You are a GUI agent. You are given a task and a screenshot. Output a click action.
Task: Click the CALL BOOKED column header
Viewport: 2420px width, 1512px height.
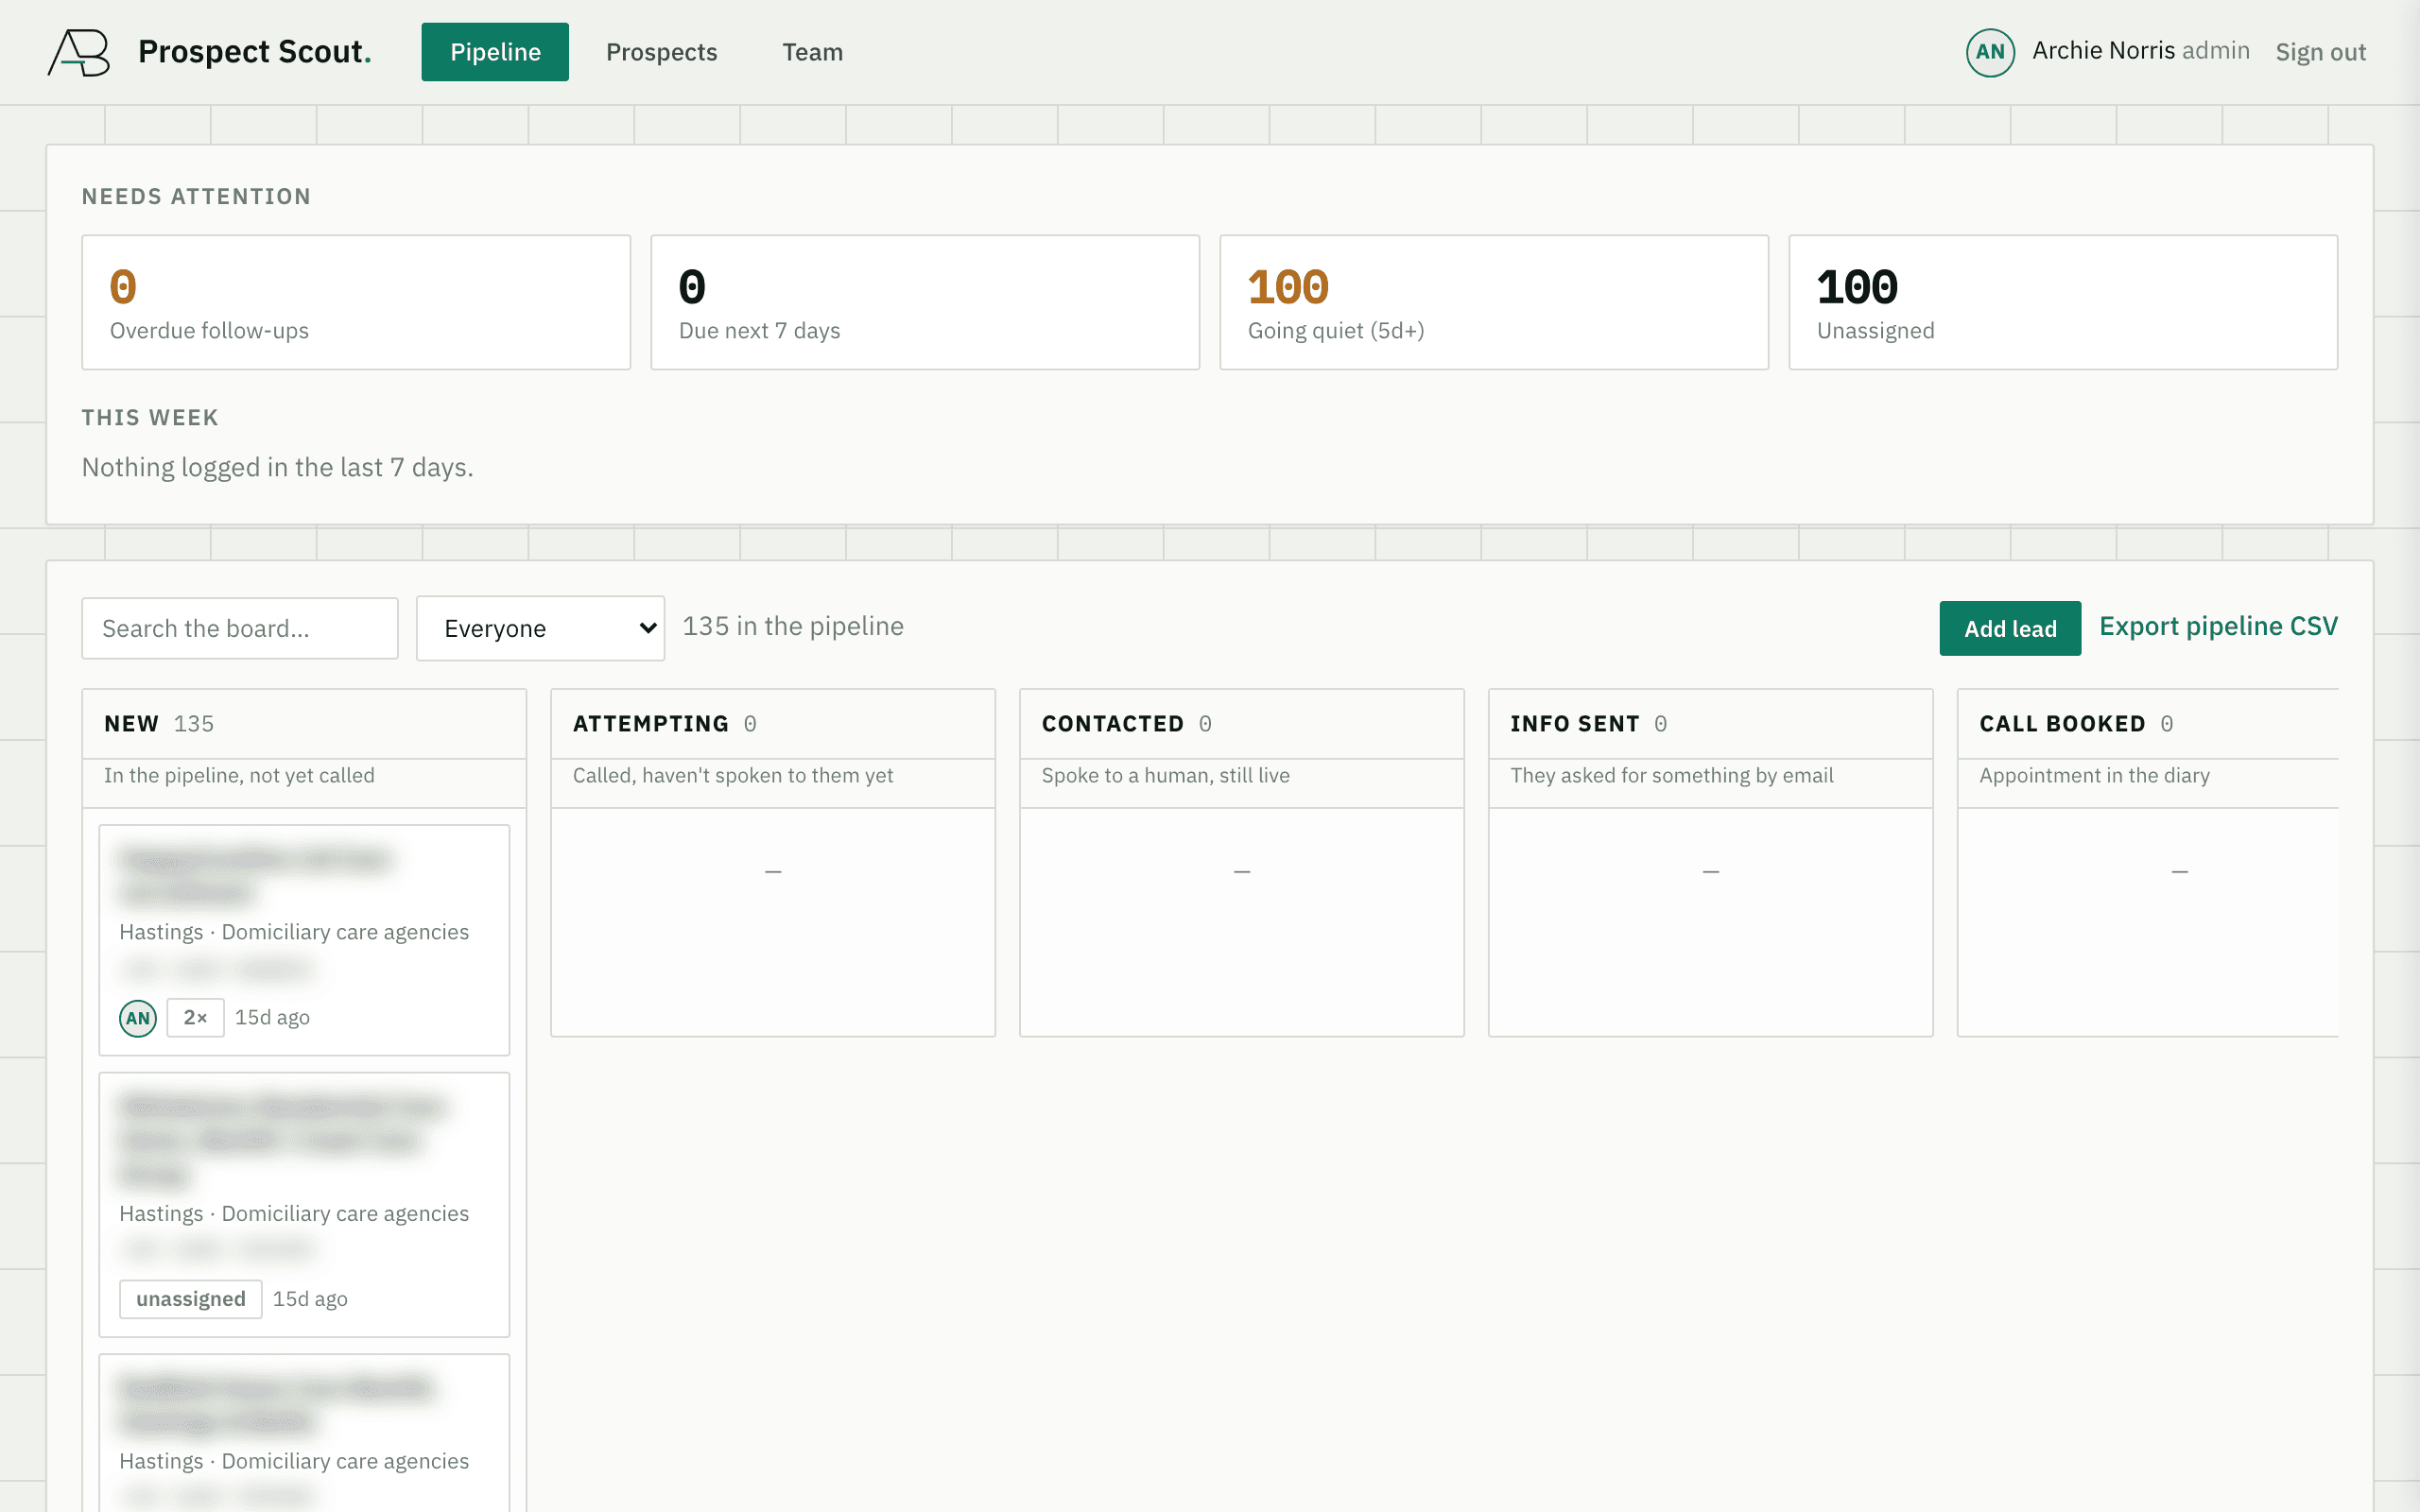[x=2148, y=723]
